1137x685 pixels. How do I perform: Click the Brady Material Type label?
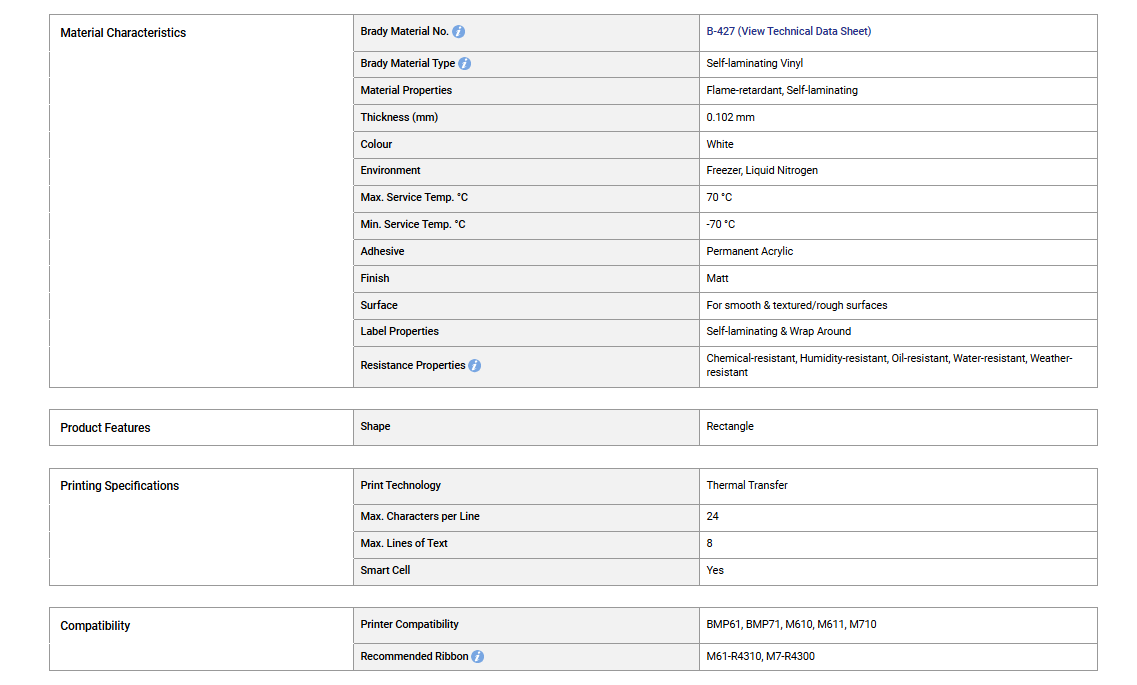coord(408,63)
